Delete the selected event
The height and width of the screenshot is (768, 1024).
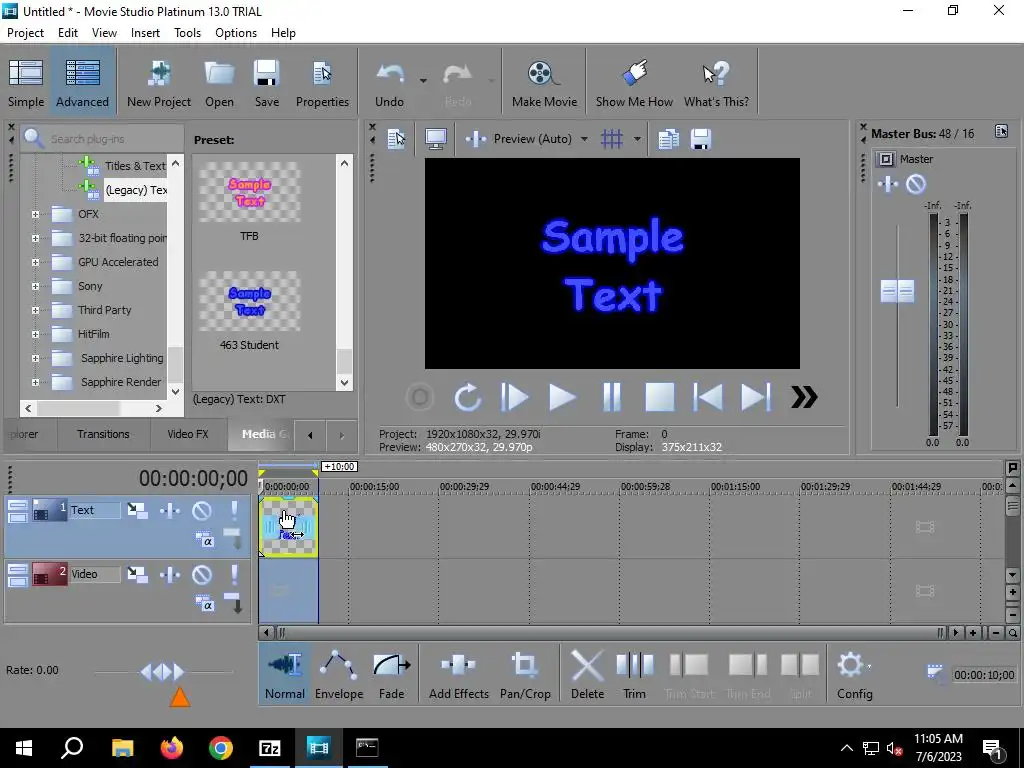(587, 675)
